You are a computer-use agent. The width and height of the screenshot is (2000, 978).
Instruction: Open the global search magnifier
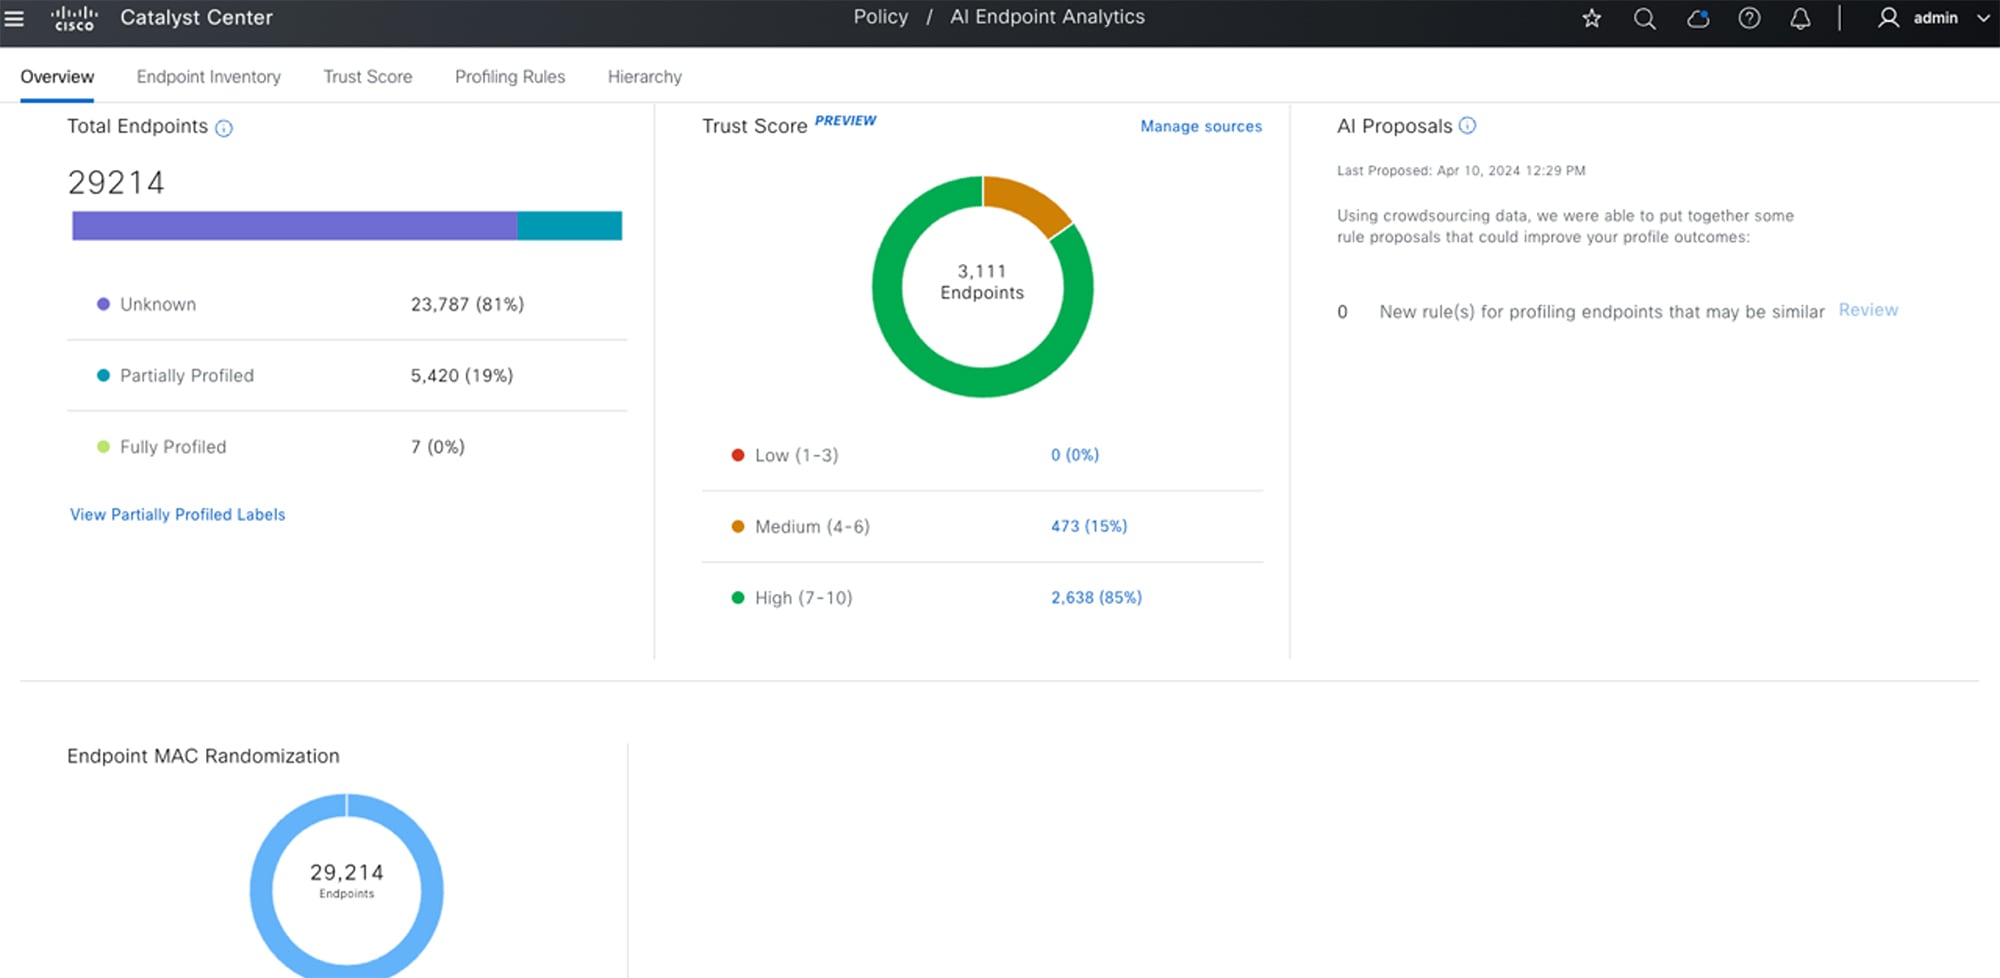click(1645, 18)
